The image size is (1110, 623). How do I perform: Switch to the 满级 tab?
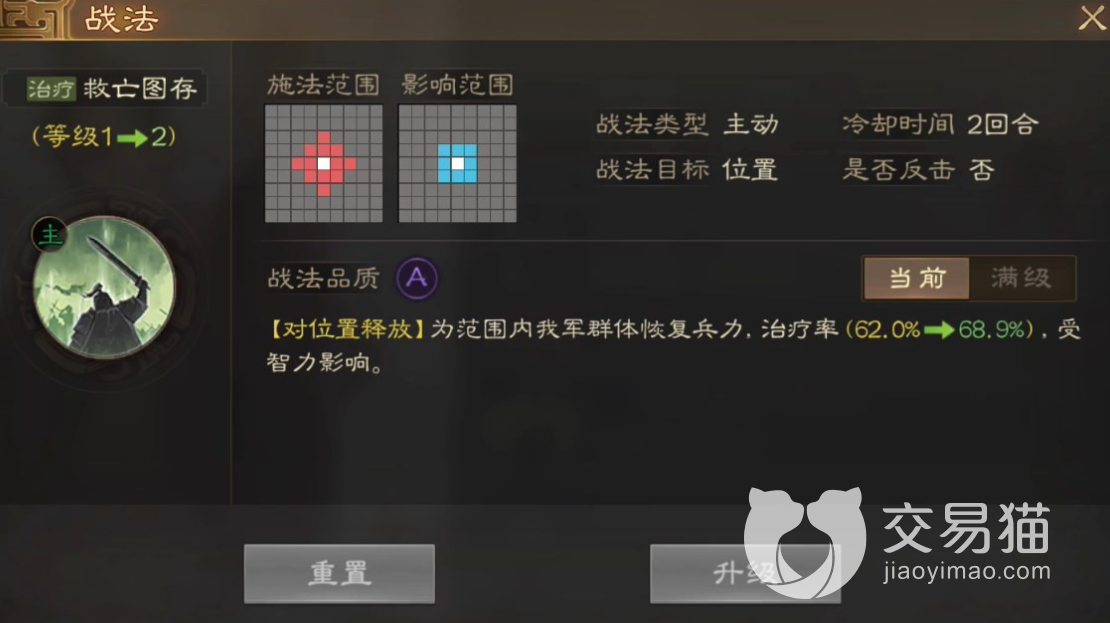[x=1022, y=278]
